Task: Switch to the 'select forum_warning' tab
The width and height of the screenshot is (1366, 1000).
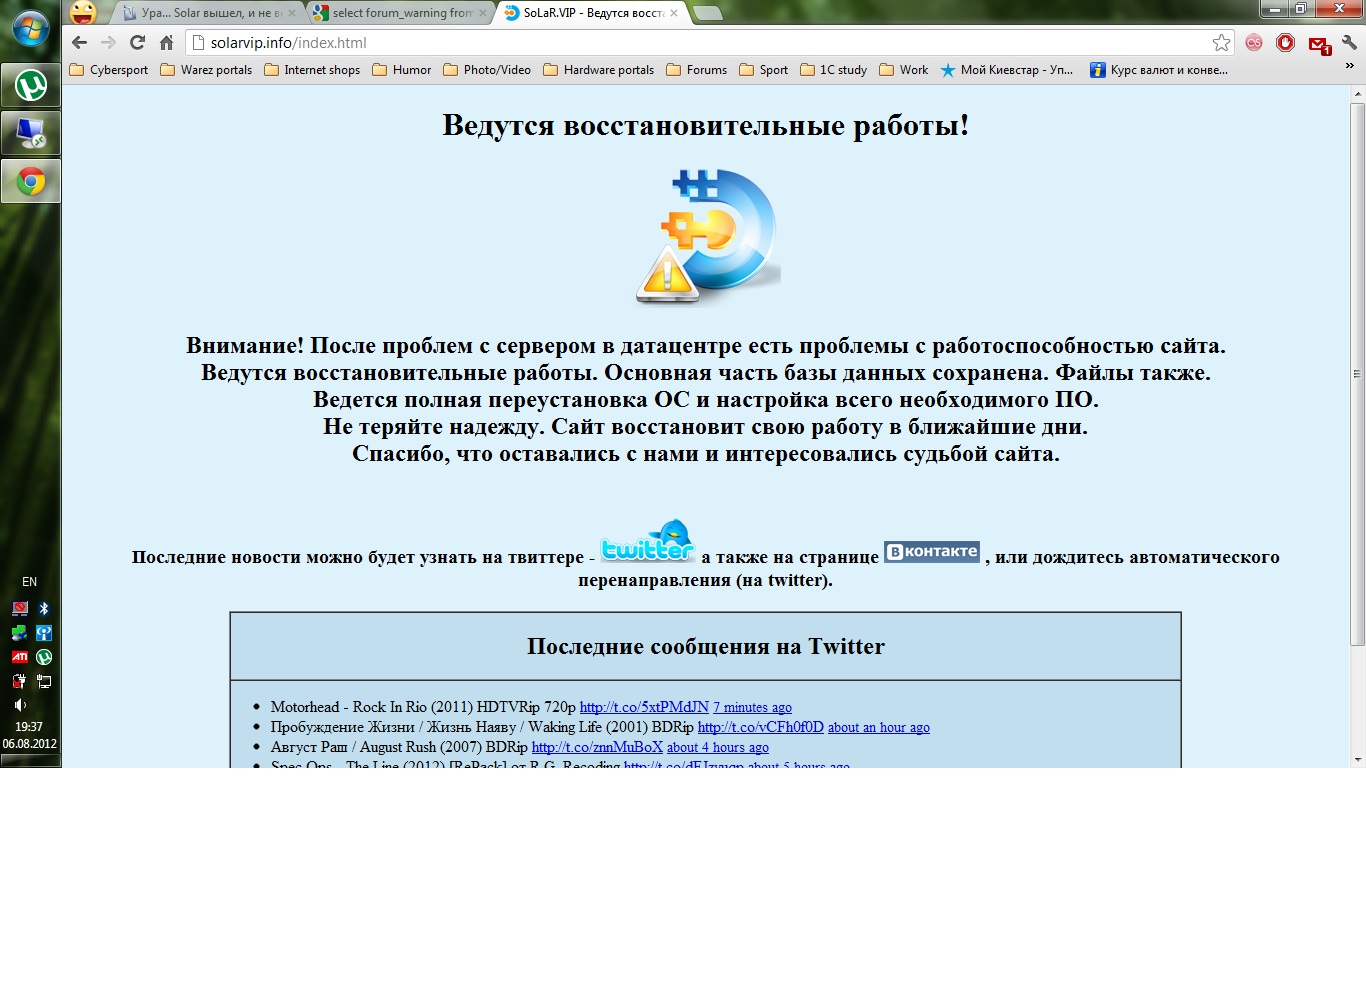Action: point(401,13)
